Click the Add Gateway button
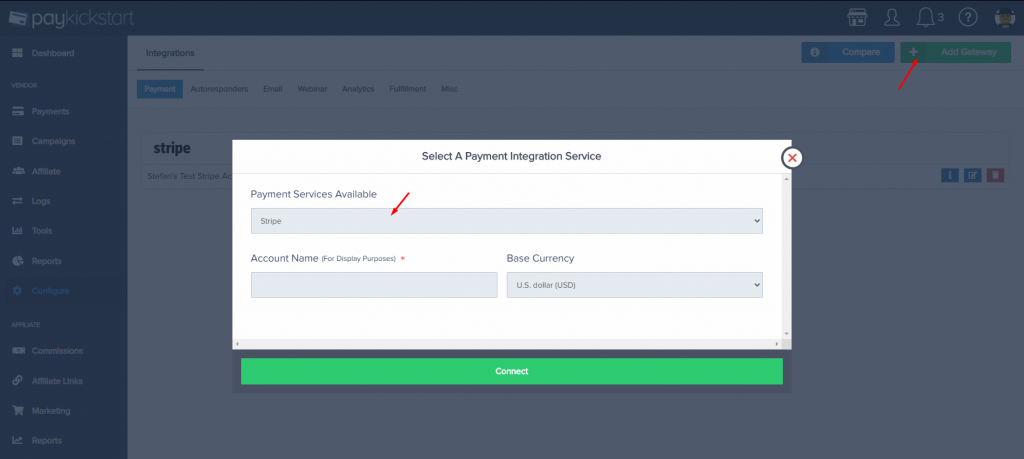This screenshot has width=1024, height=459. coord(956,52)
